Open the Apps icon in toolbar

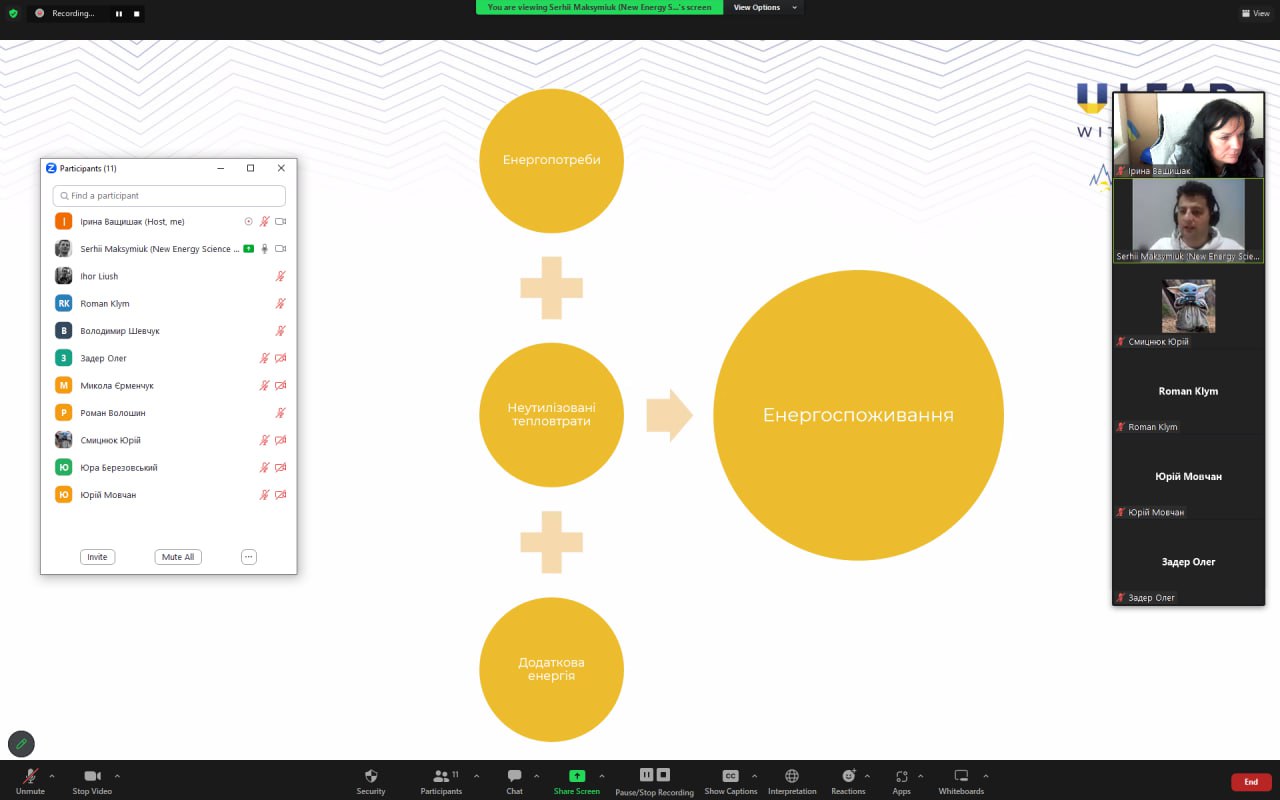pos(901,776)
